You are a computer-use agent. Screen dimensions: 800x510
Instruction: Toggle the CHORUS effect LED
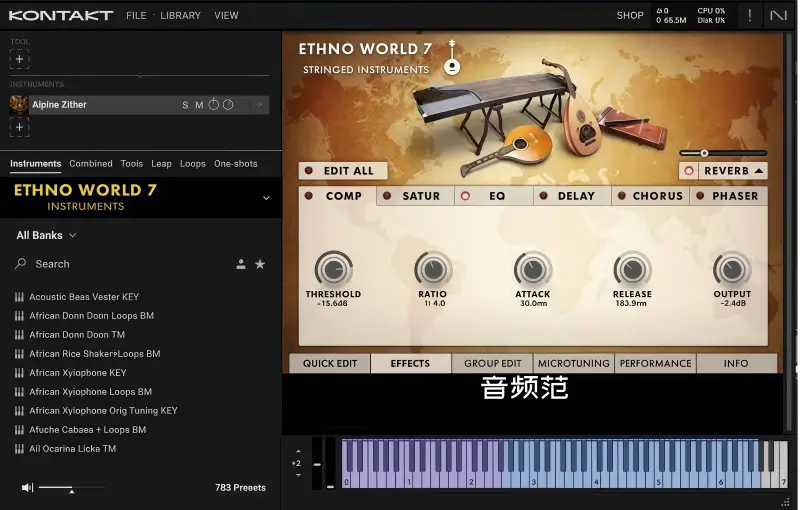[x=621, y=196]
